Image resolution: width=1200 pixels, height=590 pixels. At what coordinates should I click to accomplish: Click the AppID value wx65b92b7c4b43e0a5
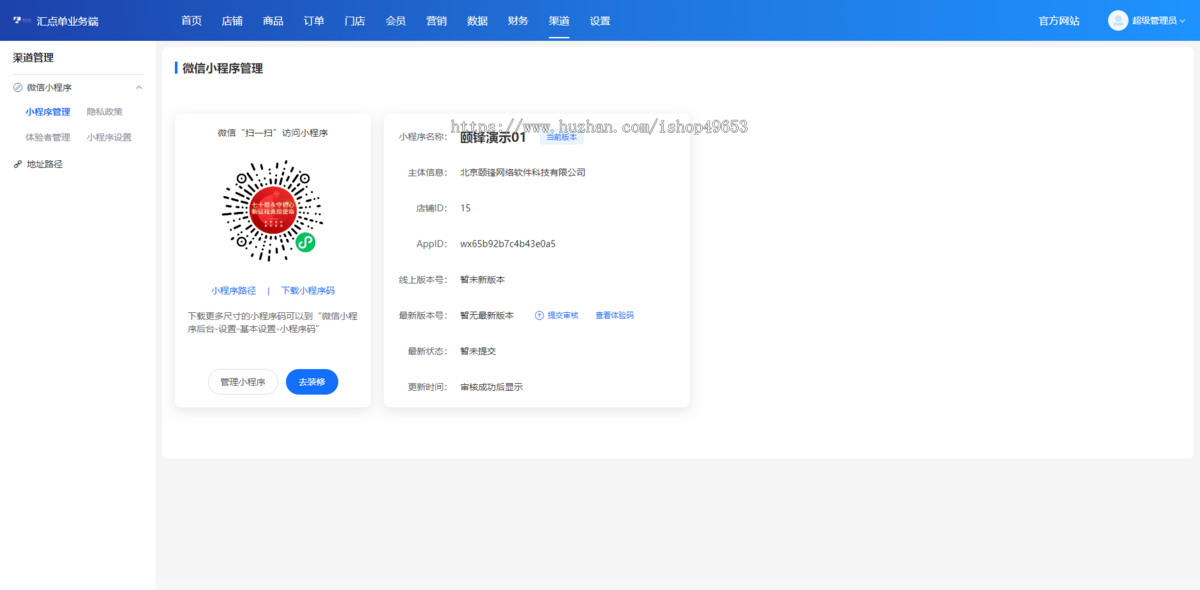coord(508,244)
